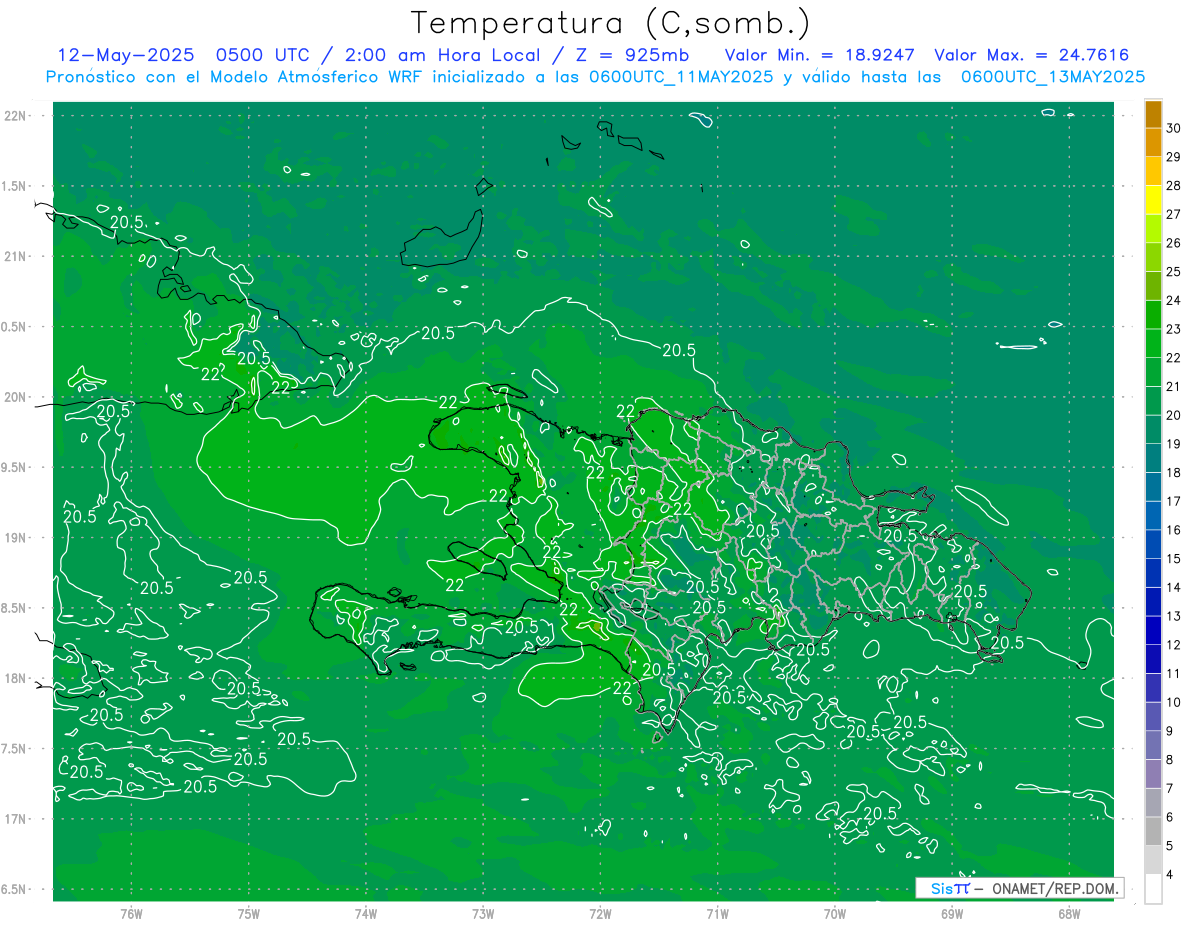Click the '70W' longitude axis label
Screen dimensions: 1200x927
[835, 913]
